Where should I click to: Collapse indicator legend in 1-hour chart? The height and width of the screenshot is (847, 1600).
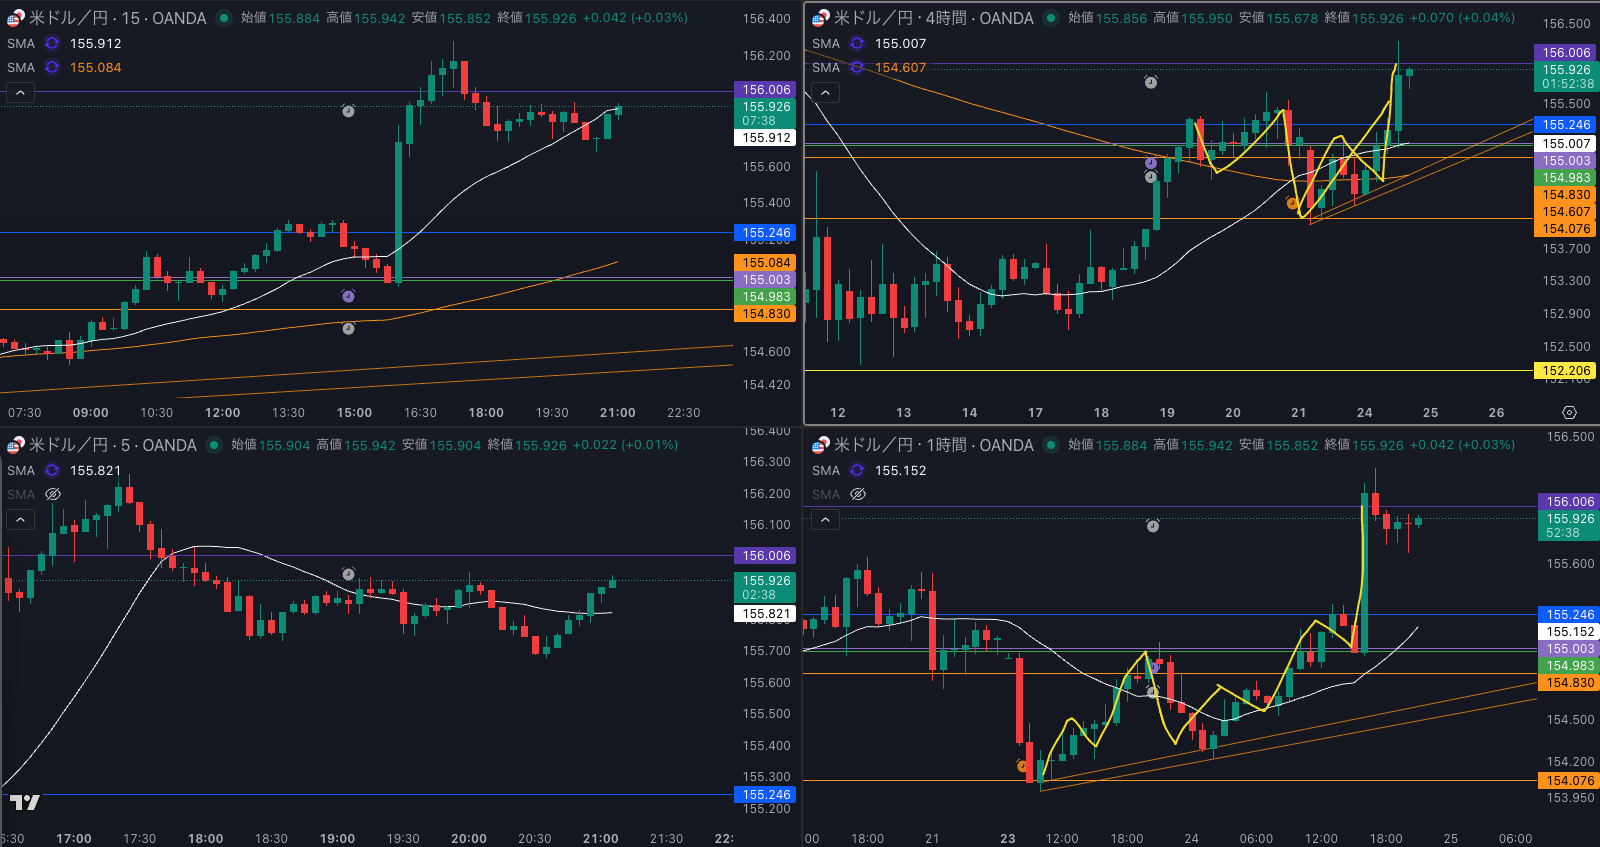click(x=825, y=520)
